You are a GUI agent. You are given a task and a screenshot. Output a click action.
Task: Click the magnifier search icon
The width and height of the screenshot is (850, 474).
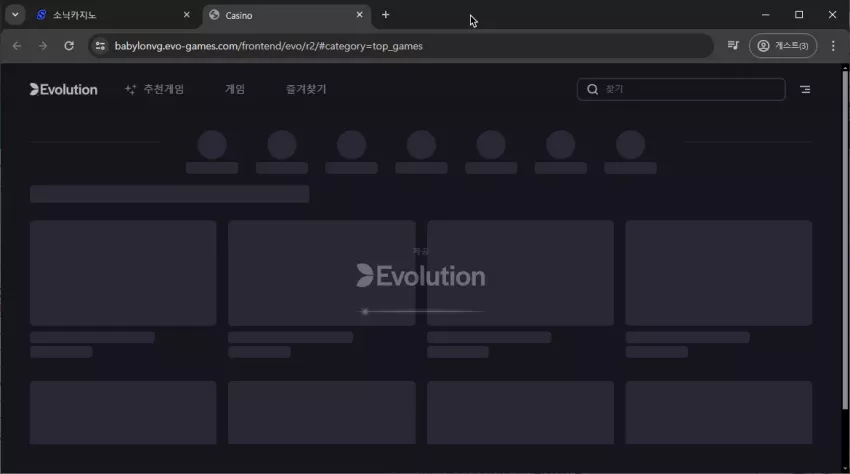pos(593,89)
